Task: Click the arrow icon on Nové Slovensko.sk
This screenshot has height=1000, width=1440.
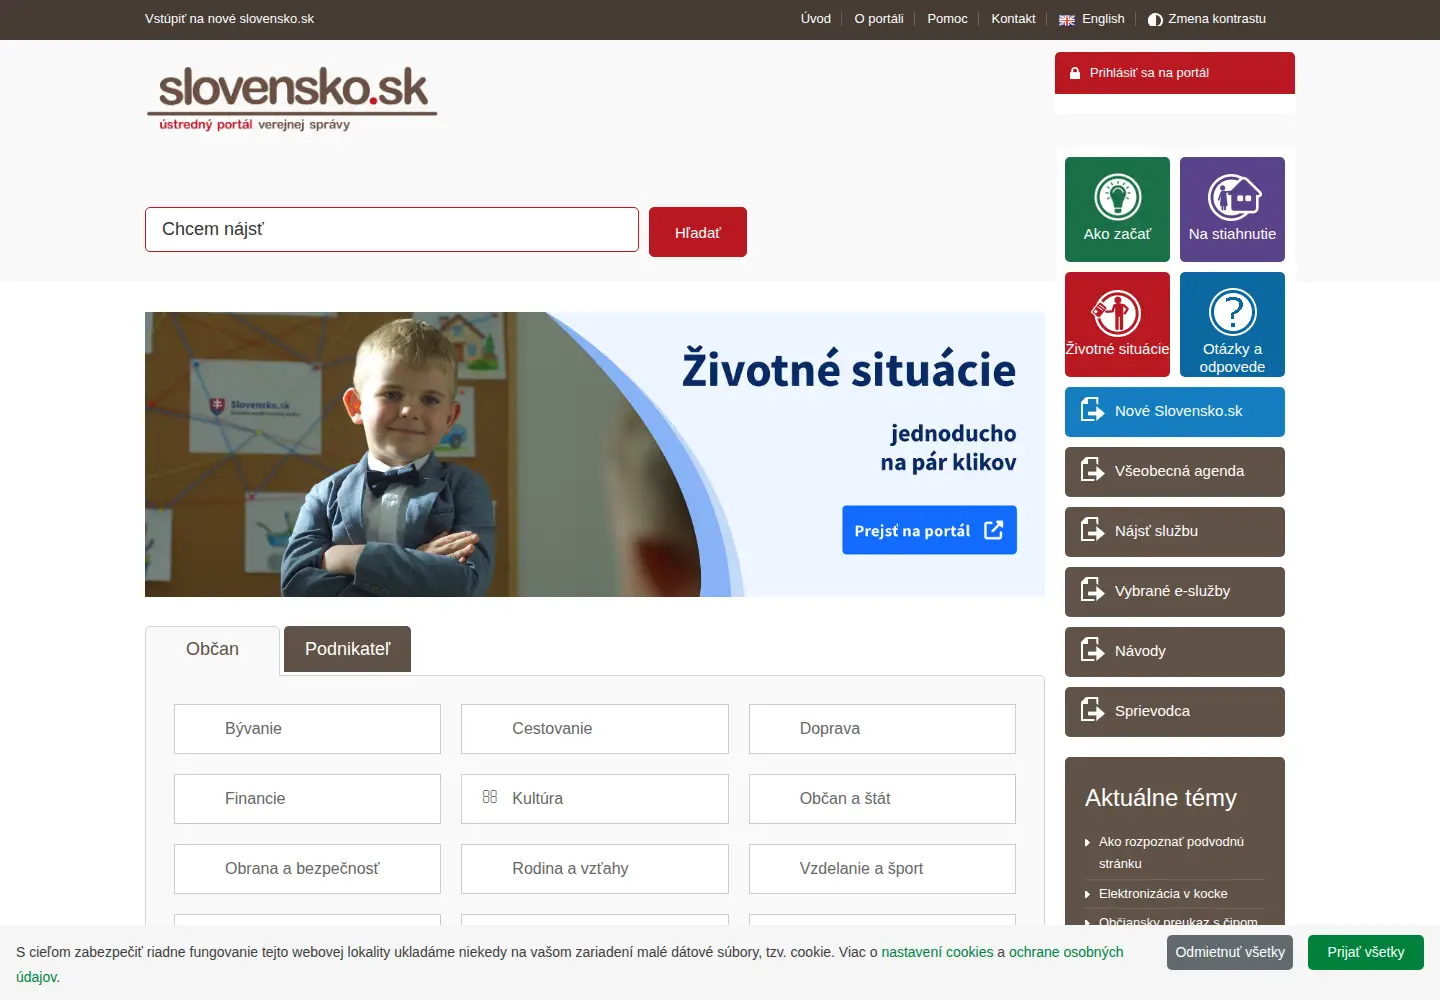Action: point(1092,411)
